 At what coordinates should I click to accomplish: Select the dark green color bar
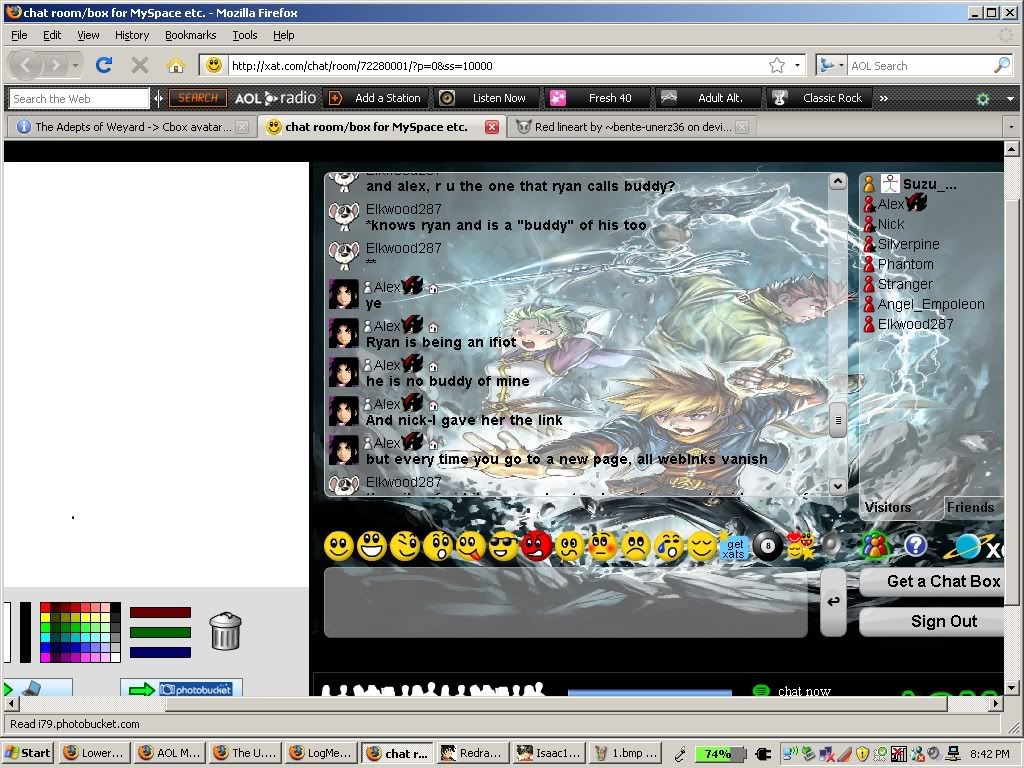point(160,632)
